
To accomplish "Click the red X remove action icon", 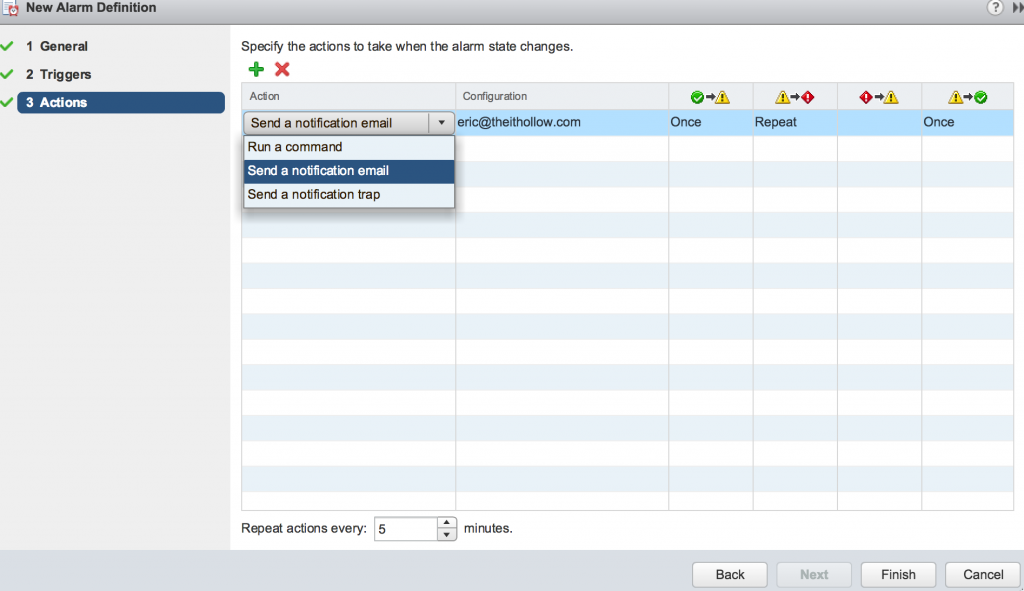I will pyautogui.click(x=282, y=70).
